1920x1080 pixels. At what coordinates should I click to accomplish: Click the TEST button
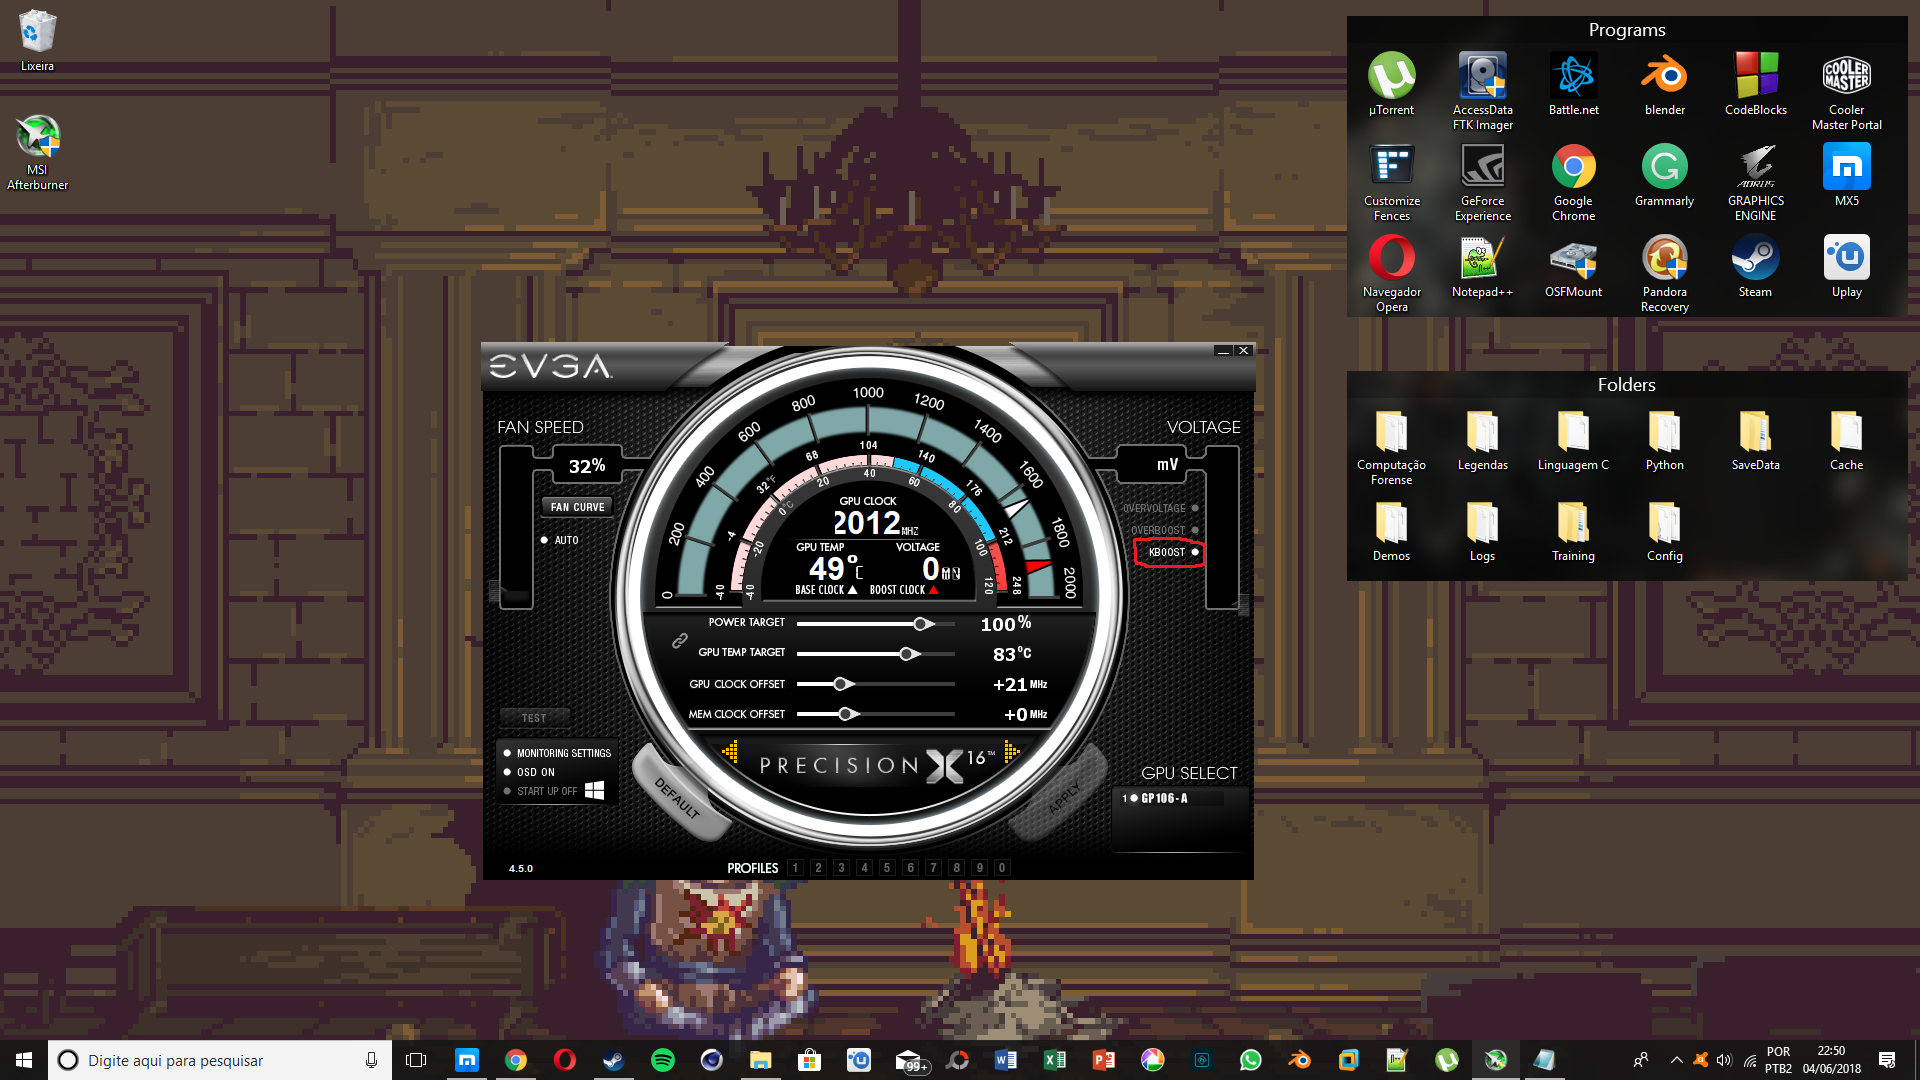534,718
